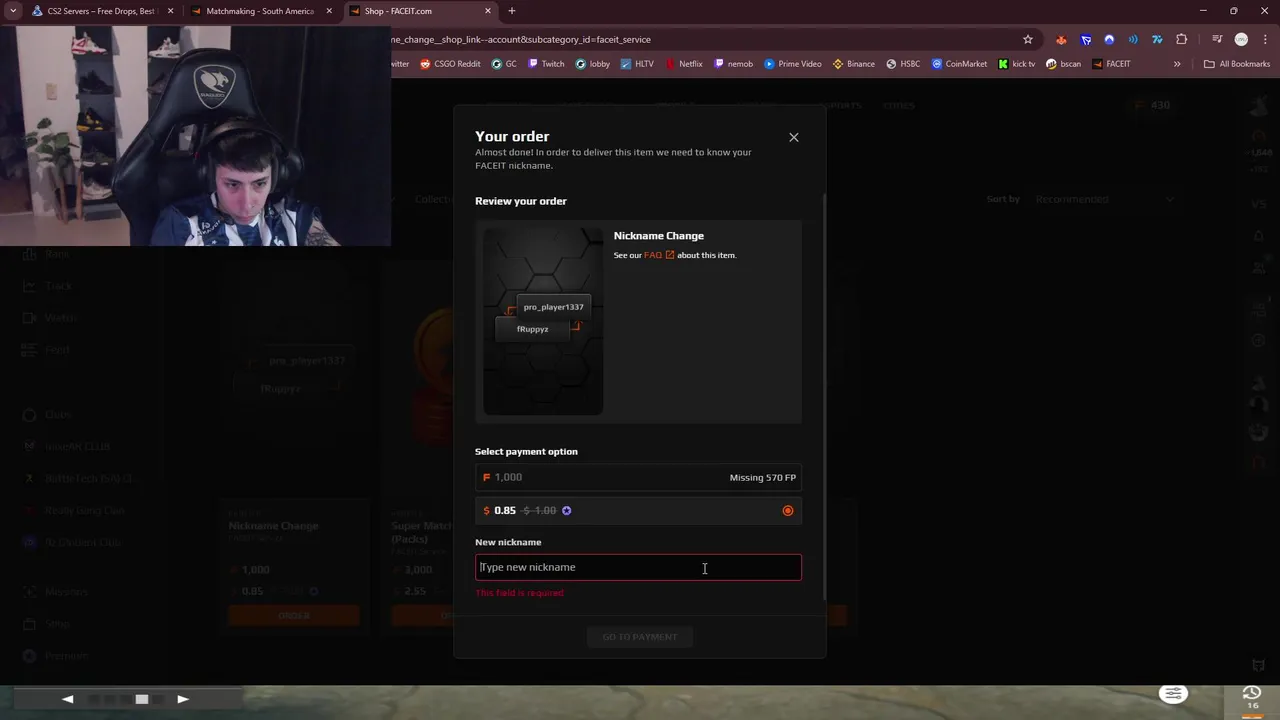Focus the New nickname input field
1280x720 pixels.
[638, 568]
